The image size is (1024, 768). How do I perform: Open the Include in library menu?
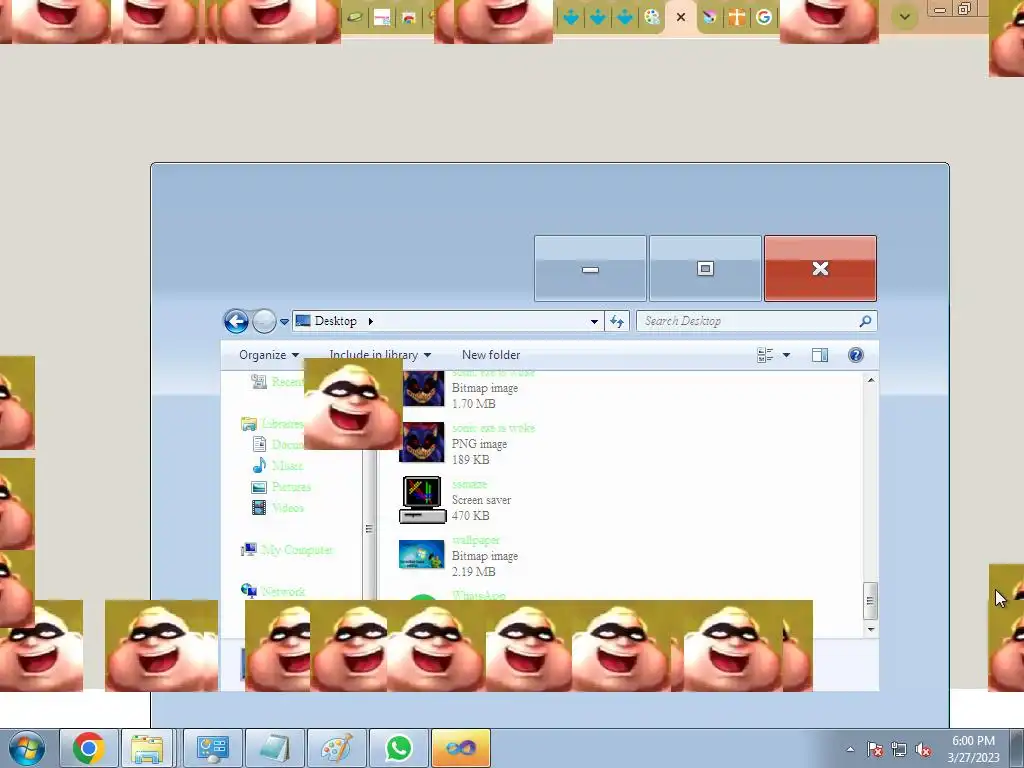[x=379, y=355]
